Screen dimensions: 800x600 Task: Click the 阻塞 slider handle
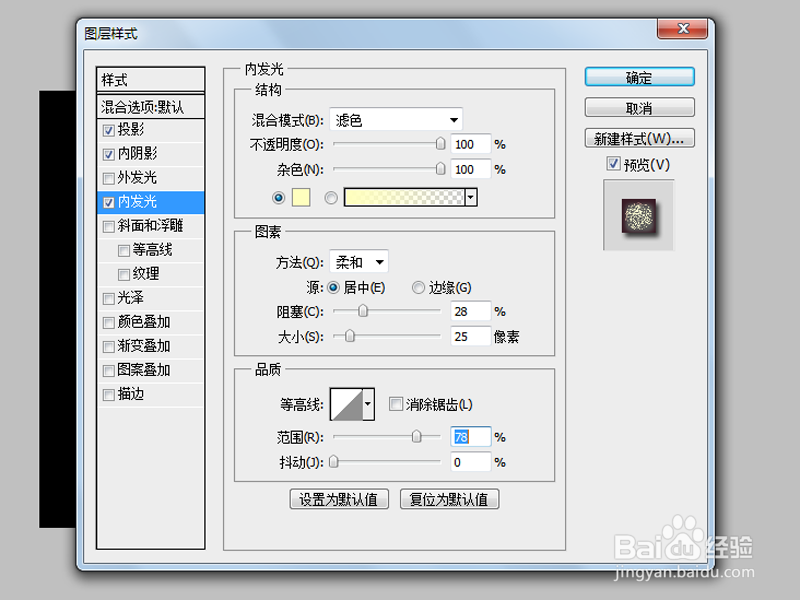click(363, 310)
